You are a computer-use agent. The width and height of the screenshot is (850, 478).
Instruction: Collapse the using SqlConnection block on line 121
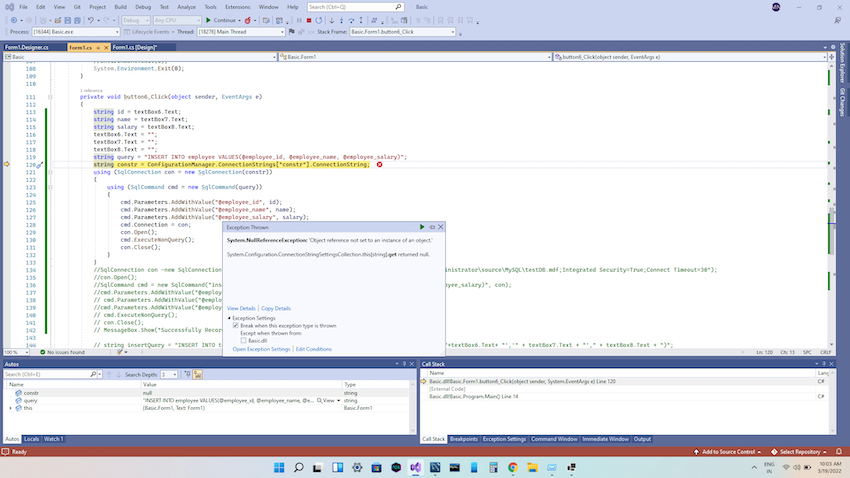pos(50,172)
